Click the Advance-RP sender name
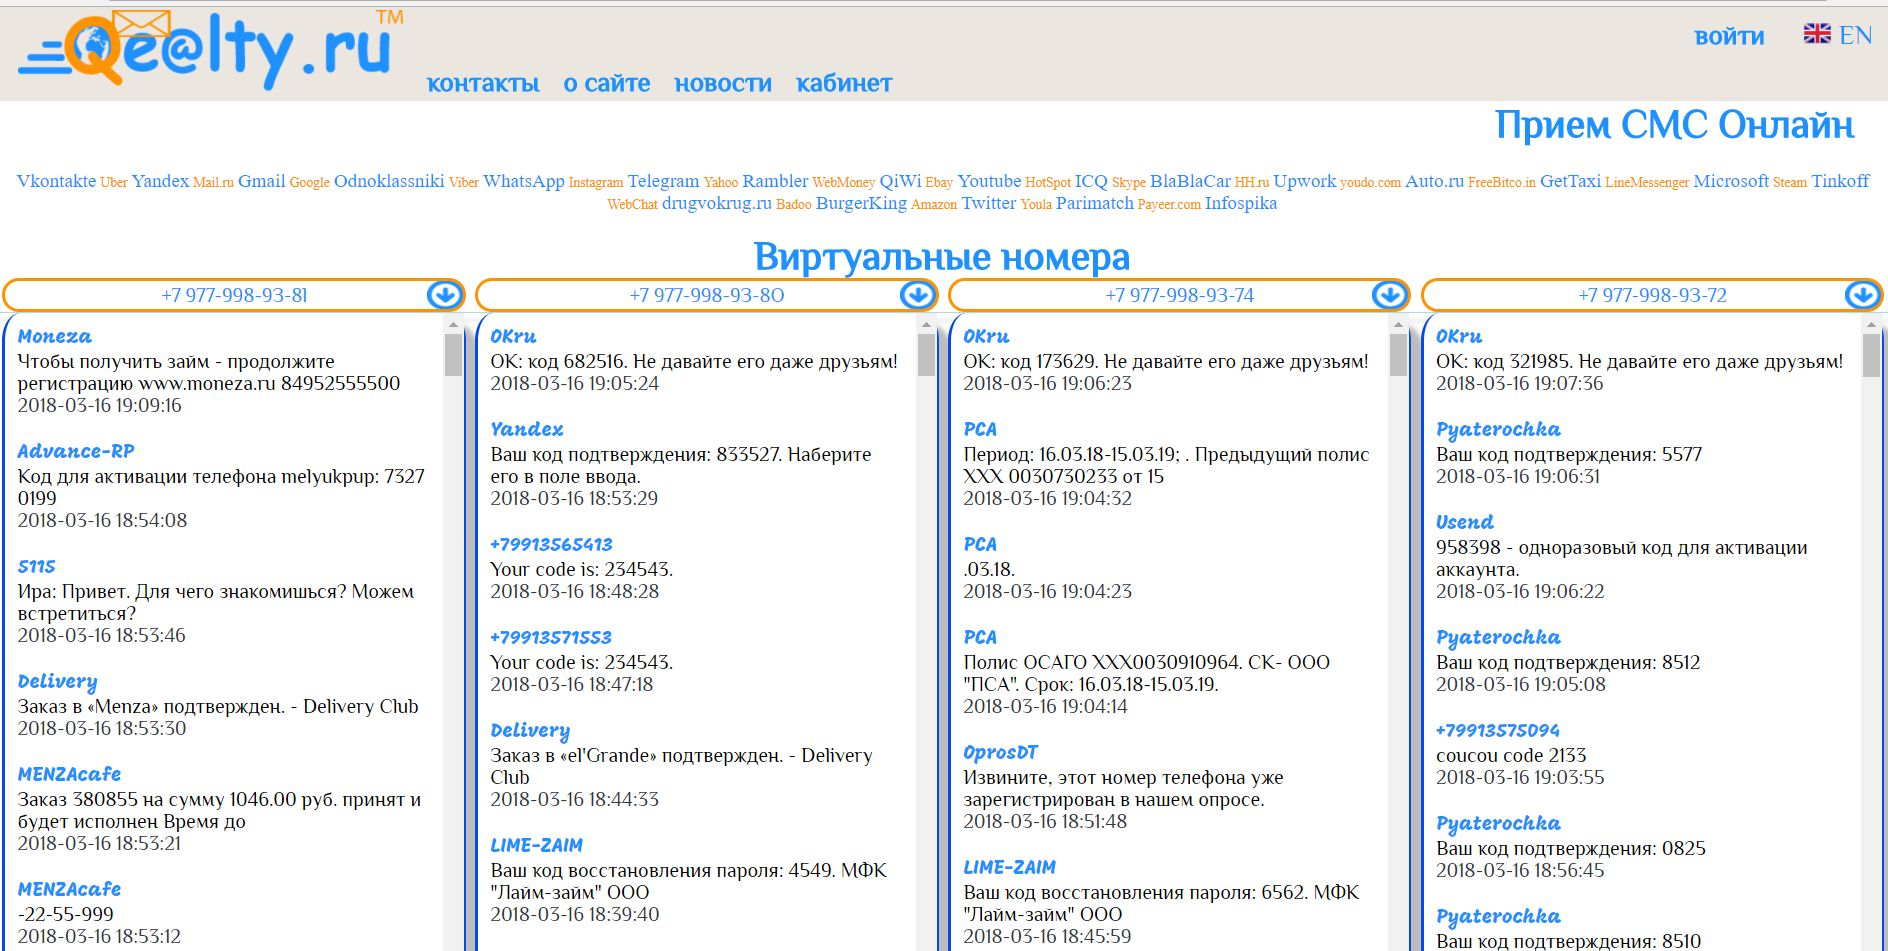 tap(76, 451)
